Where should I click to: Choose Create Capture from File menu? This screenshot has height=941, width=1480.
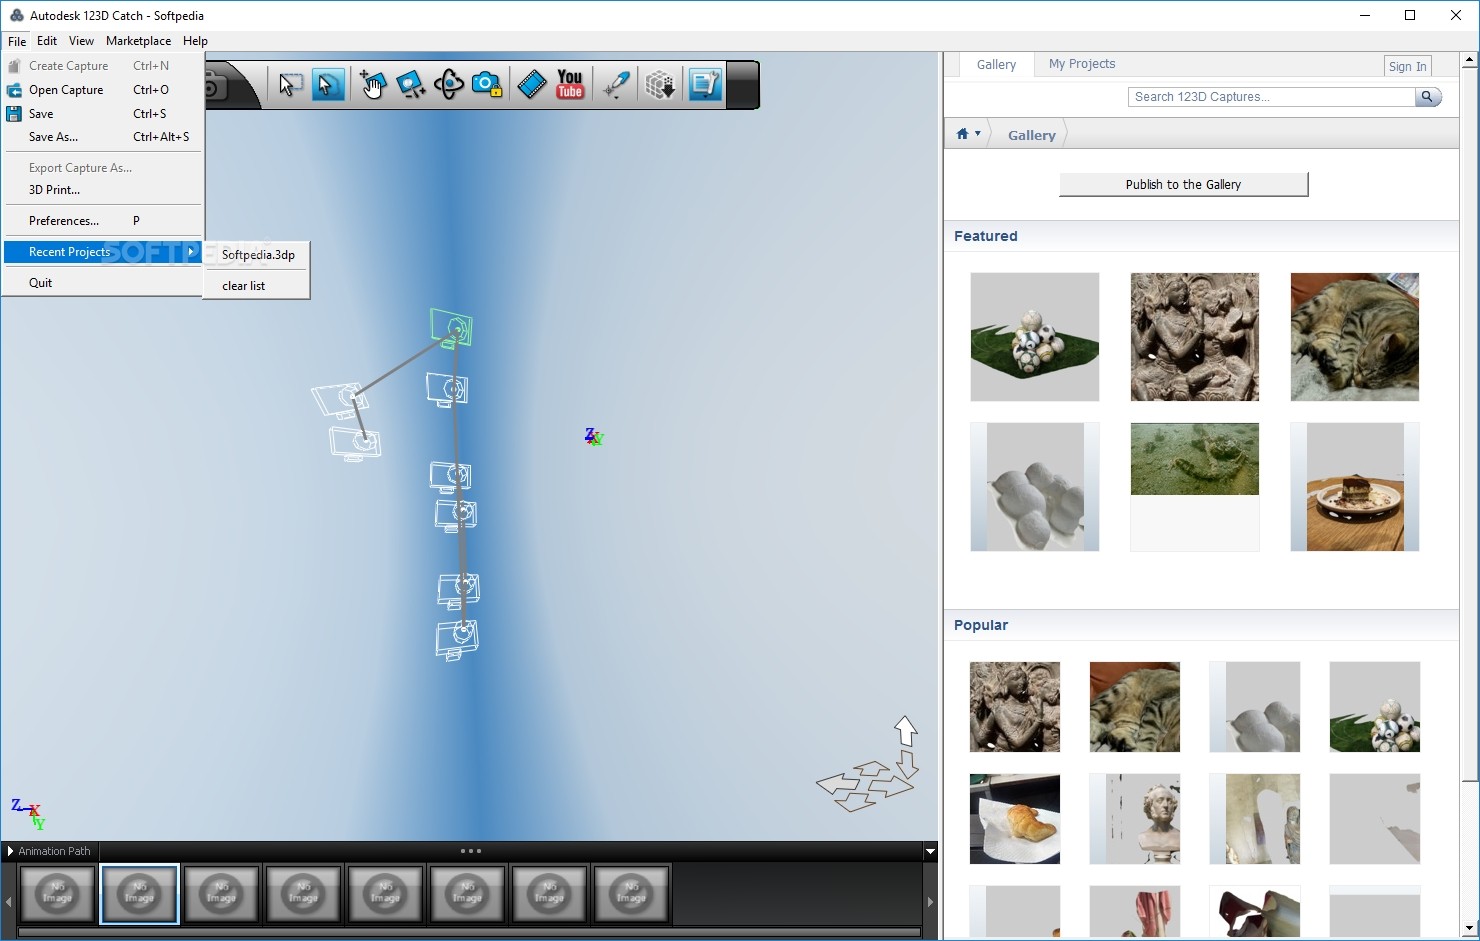[x=103, y=66]
